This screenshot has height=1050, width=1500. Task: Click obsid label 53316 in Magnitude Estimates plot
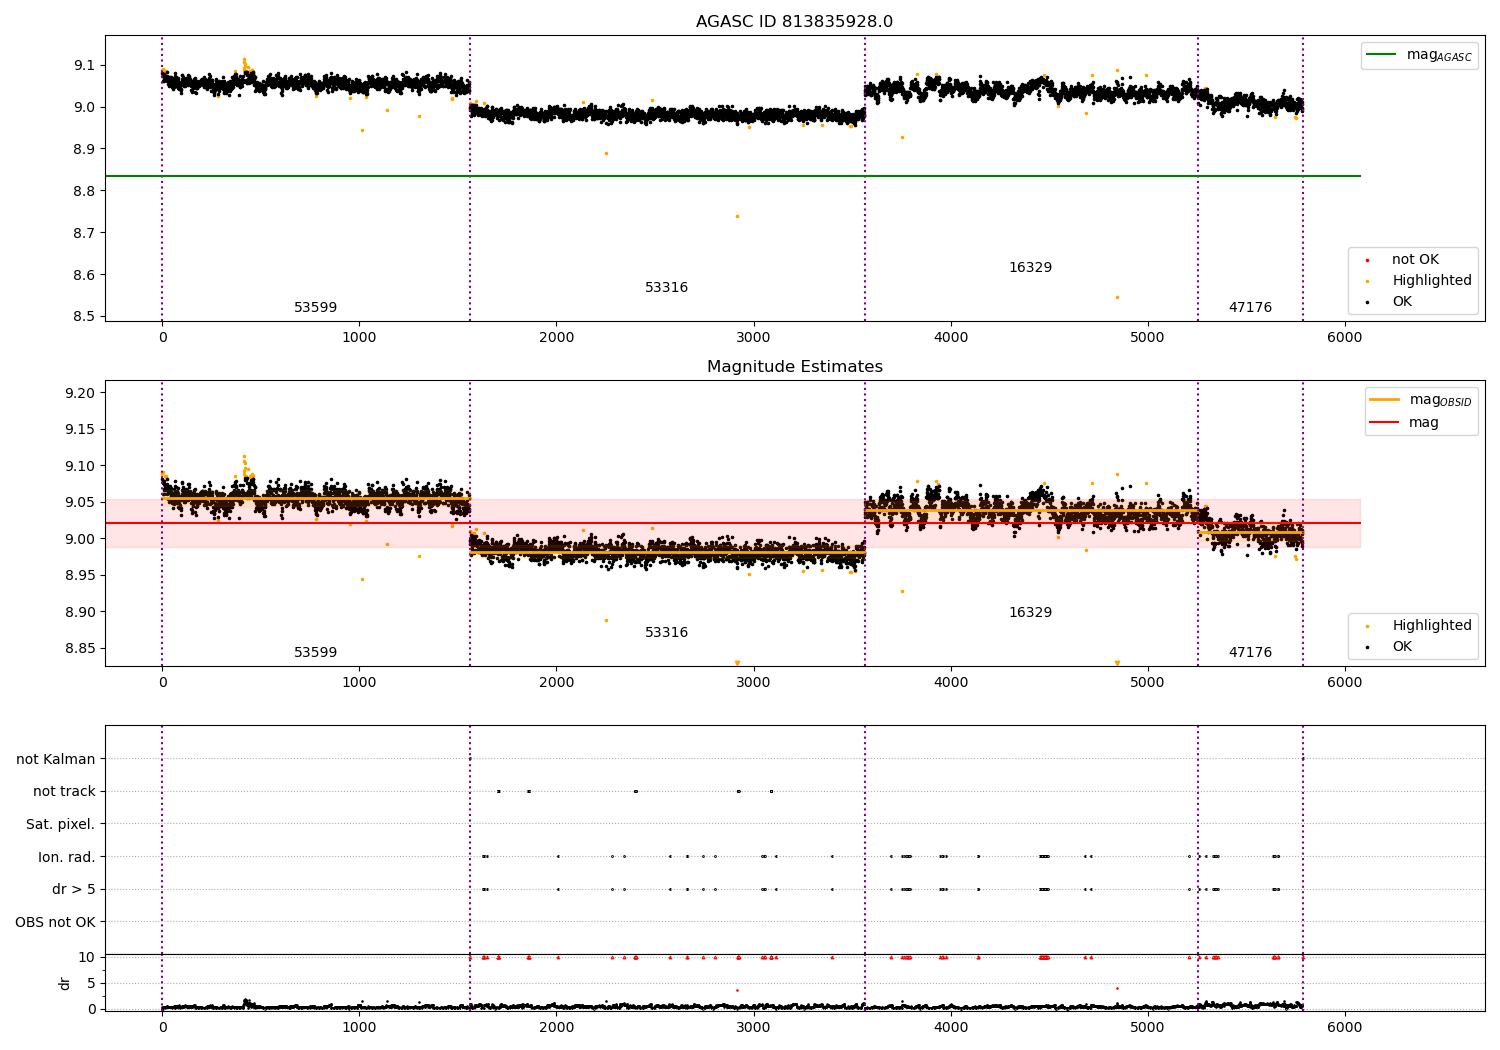pyautogui.click(x=666, y=633)
